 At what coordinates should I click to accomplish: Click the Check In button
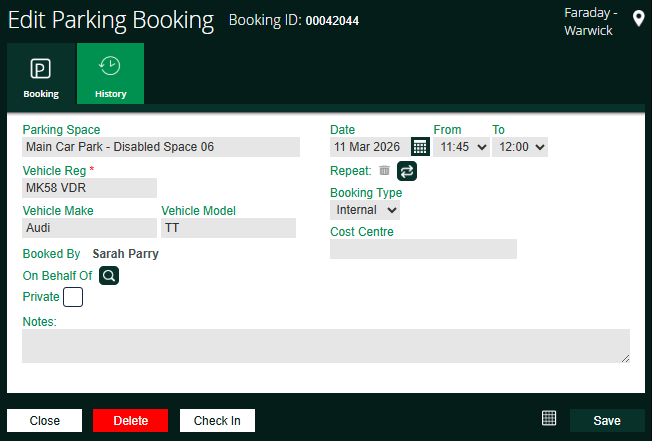point(217,420)
